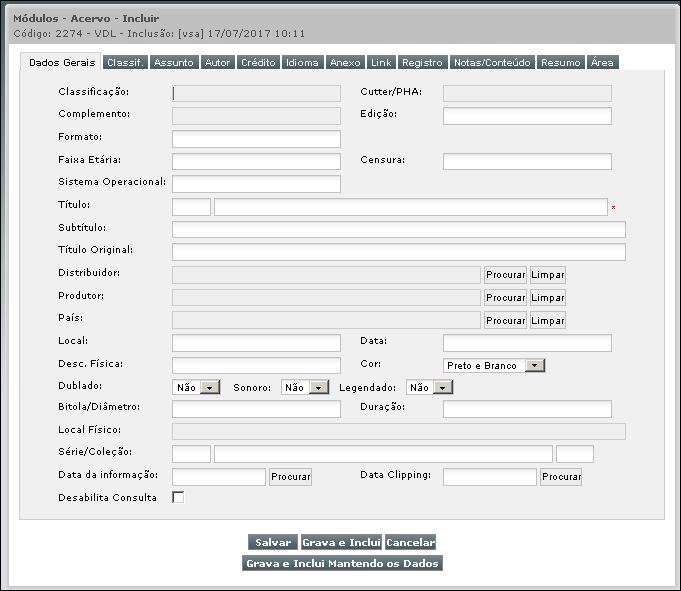
Task: Focus the Subtítulo input field
Action: point(399,229)
